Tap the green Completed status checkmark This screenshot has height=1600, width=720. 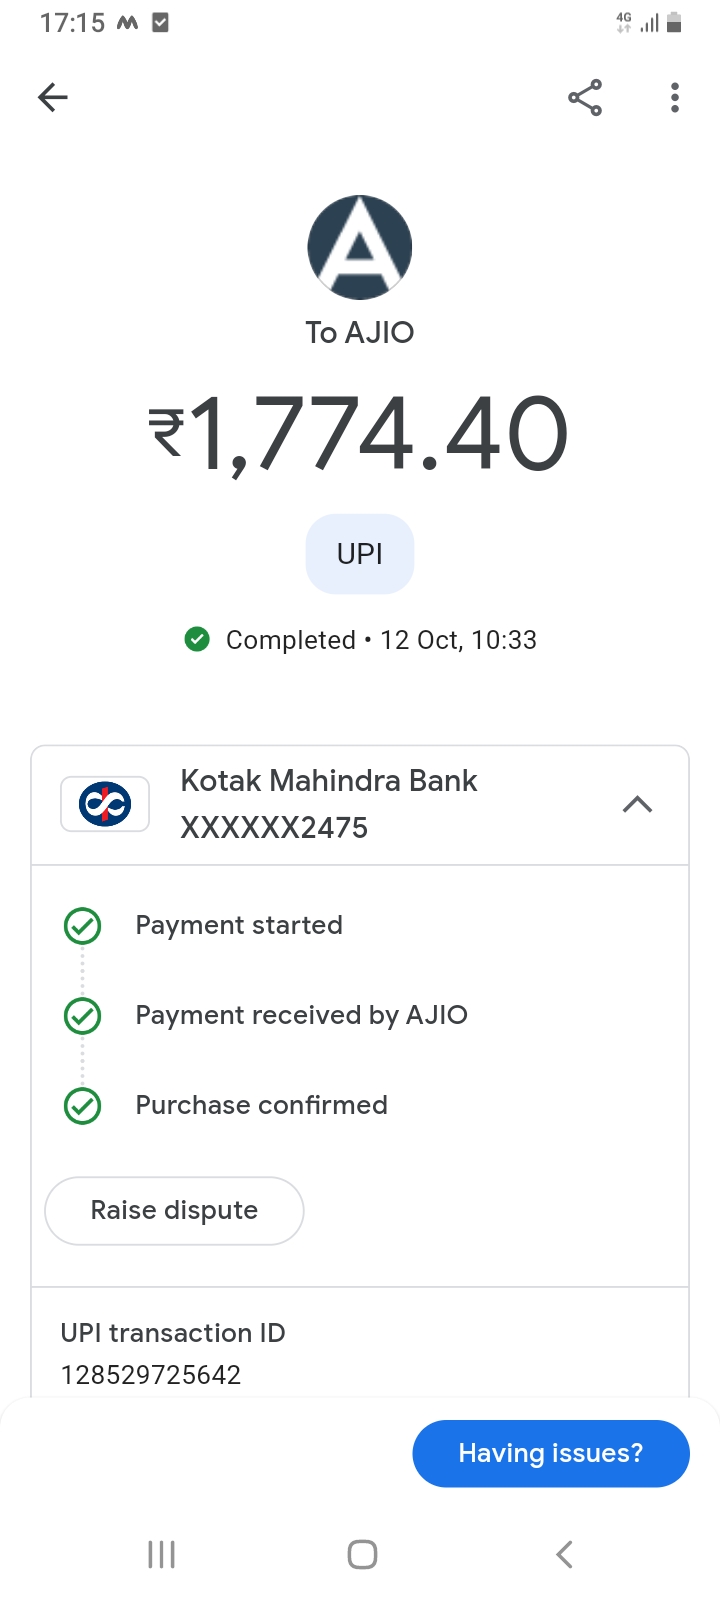pos(197,639)
